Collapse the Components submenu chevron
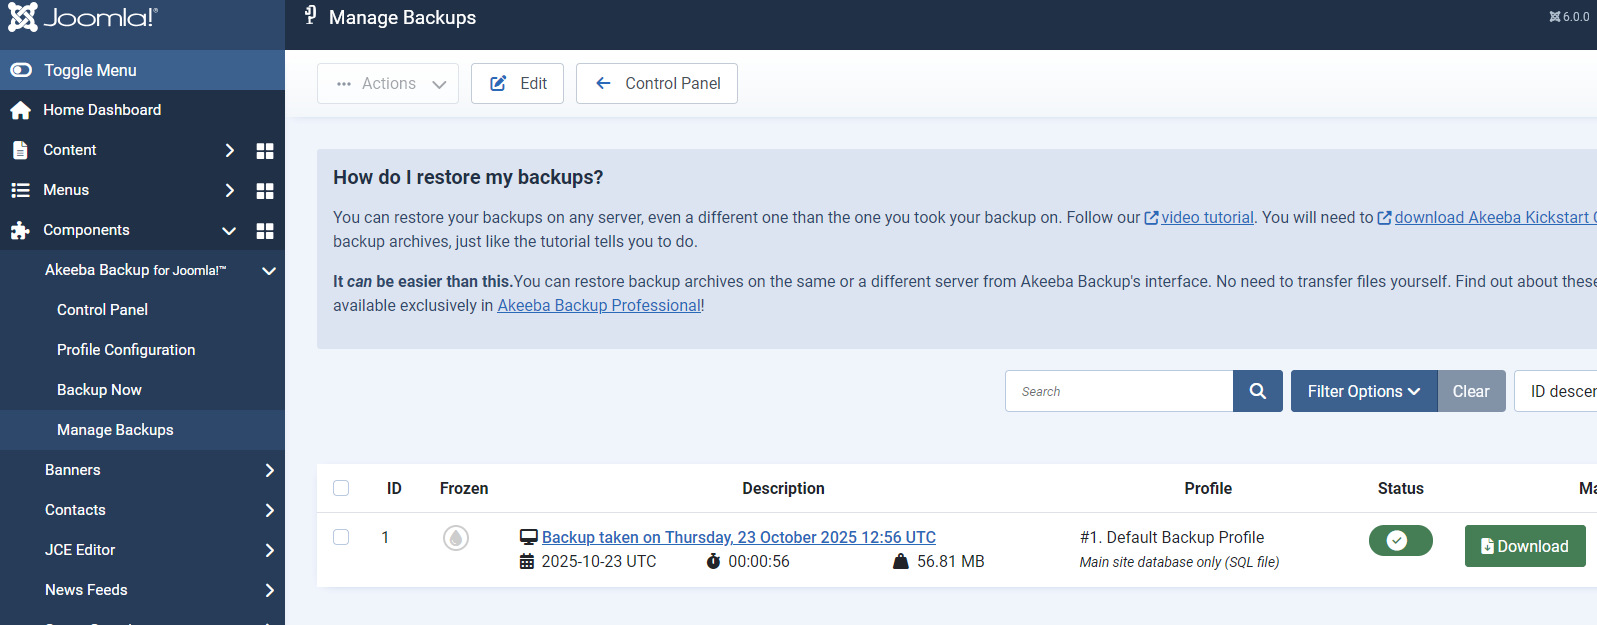This screenshot has width=1597, height=625. click(229, 230)
